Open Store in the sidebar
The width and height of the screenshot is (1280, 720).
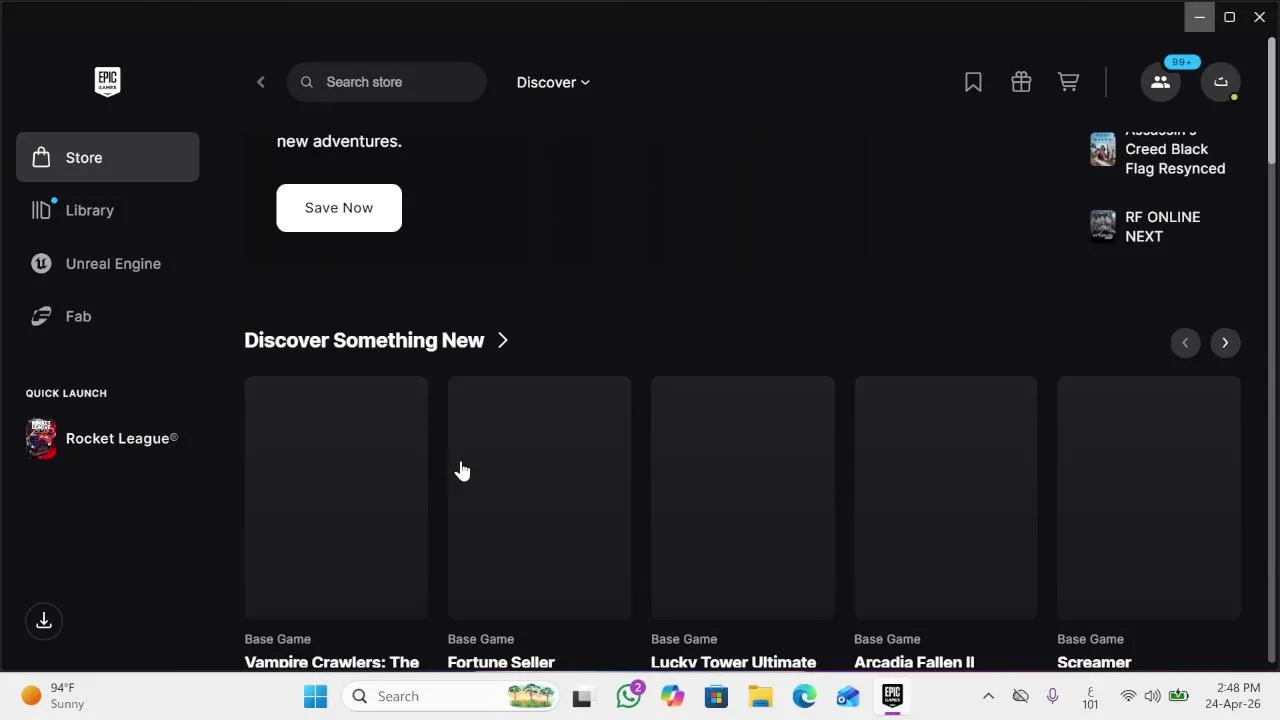(x=107, y=157)
